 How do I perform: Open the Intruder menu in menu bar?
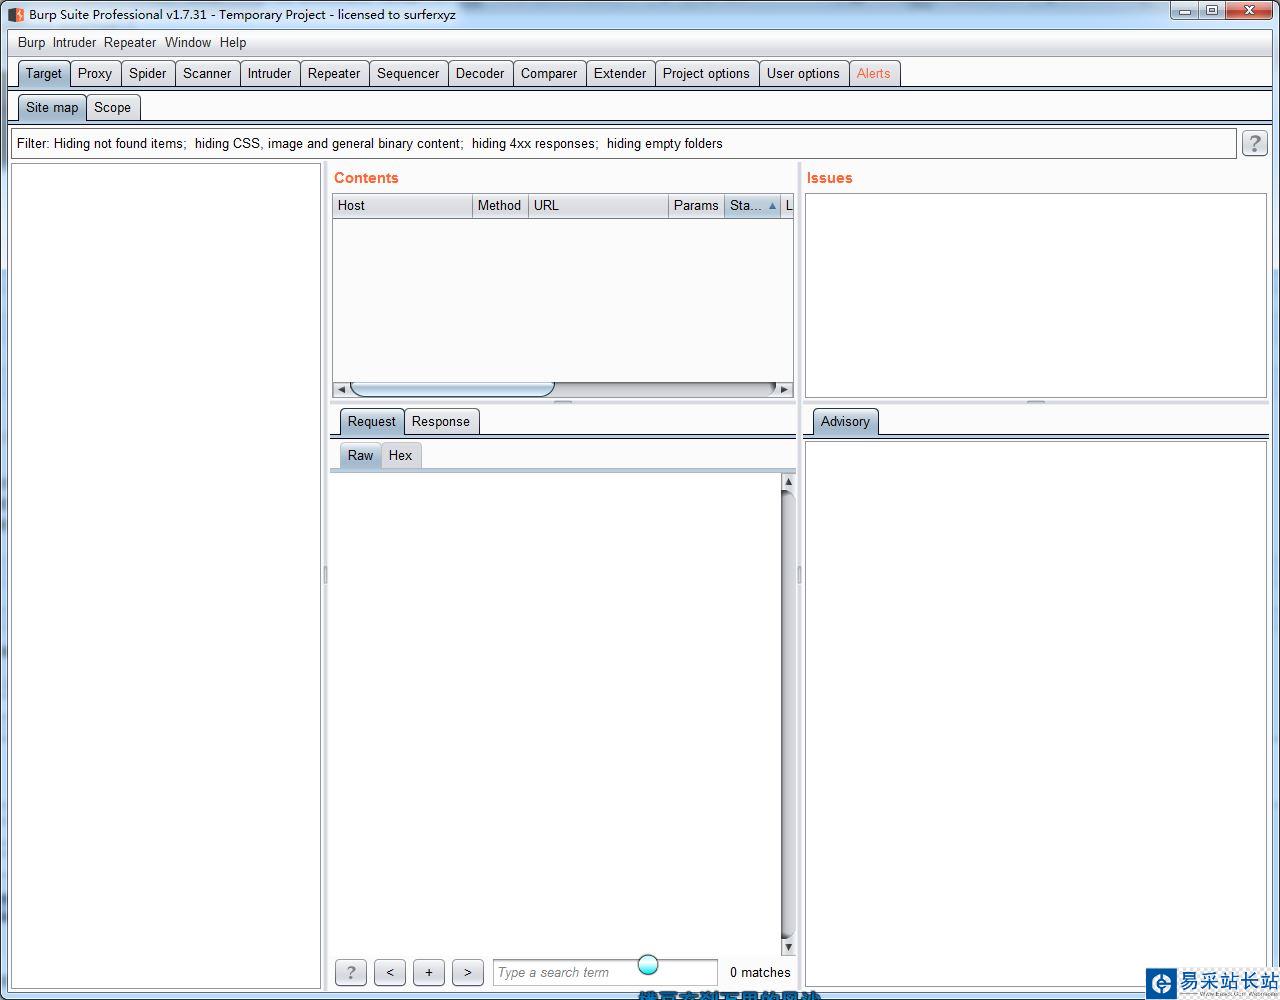74,42
